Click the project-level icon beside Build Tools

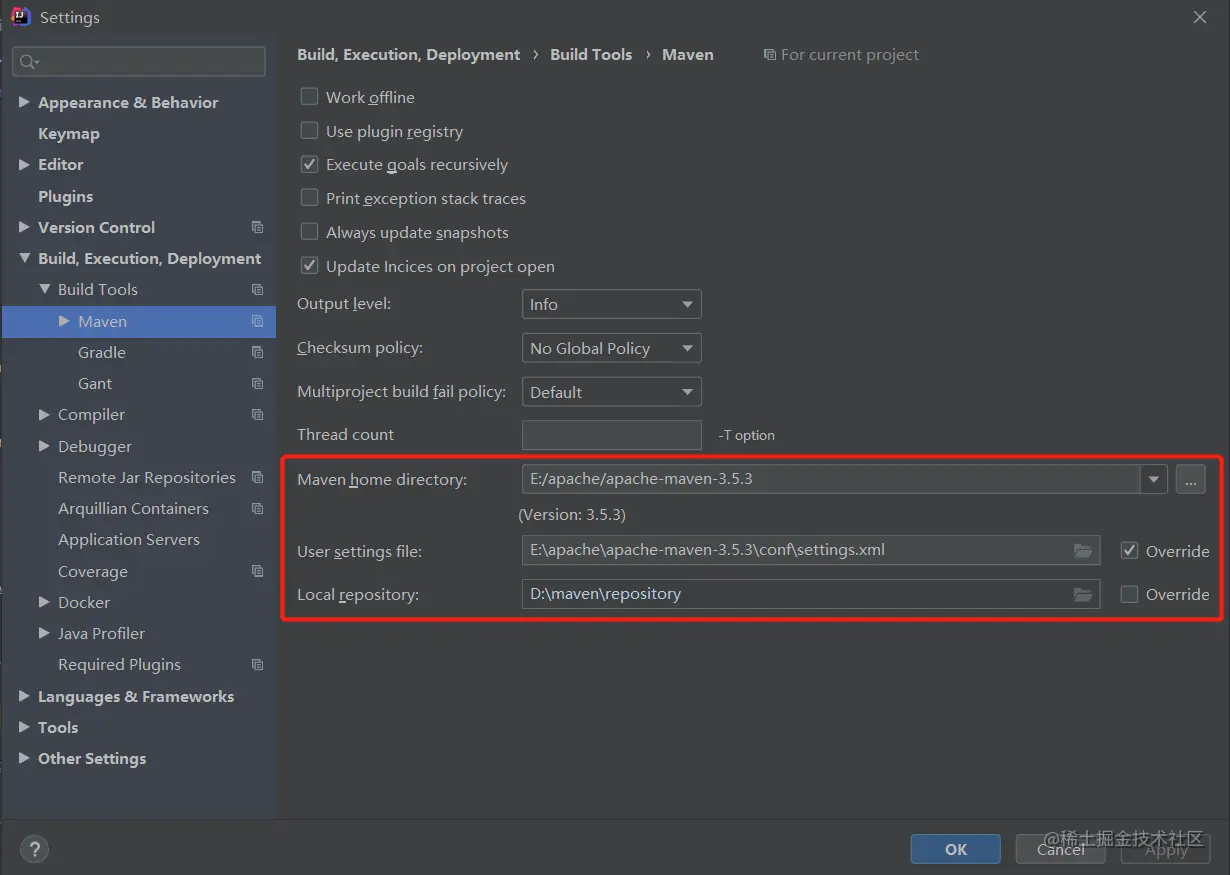[257, 289]
